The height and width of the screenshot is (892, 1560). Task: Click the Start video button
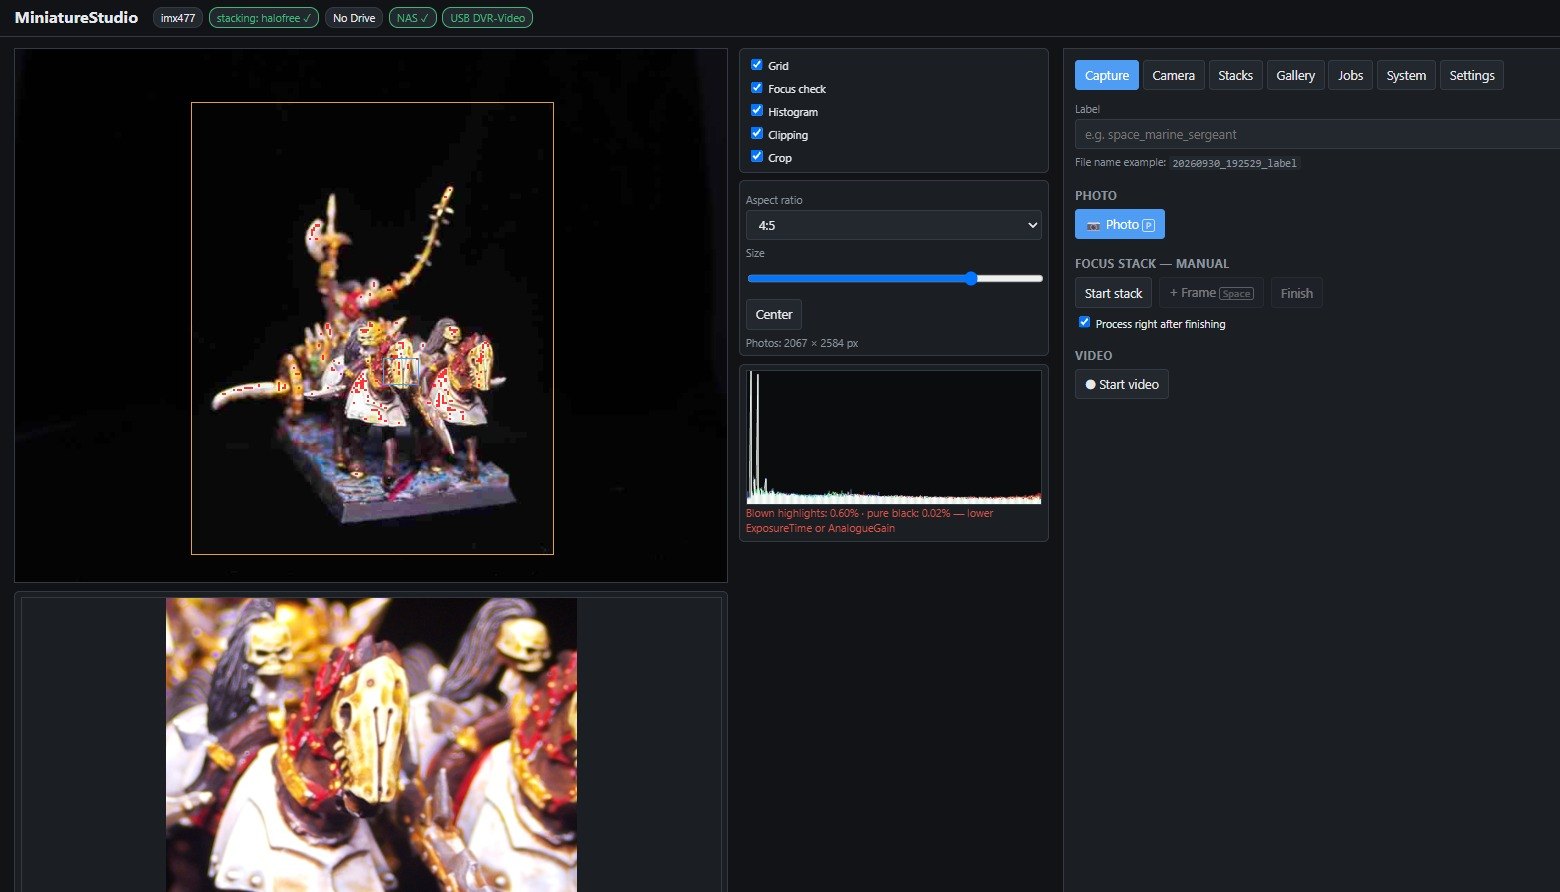pyautogui.click(x=1121, y=384)
